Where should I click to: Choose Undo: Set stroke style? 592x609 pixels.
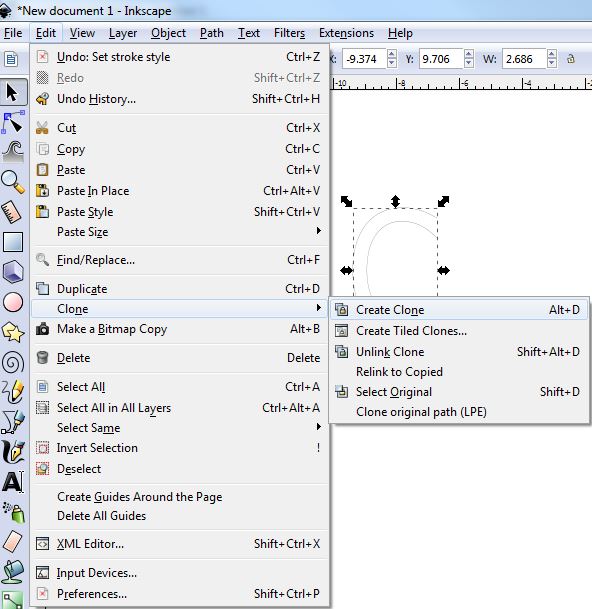click(x=180, y=57)
